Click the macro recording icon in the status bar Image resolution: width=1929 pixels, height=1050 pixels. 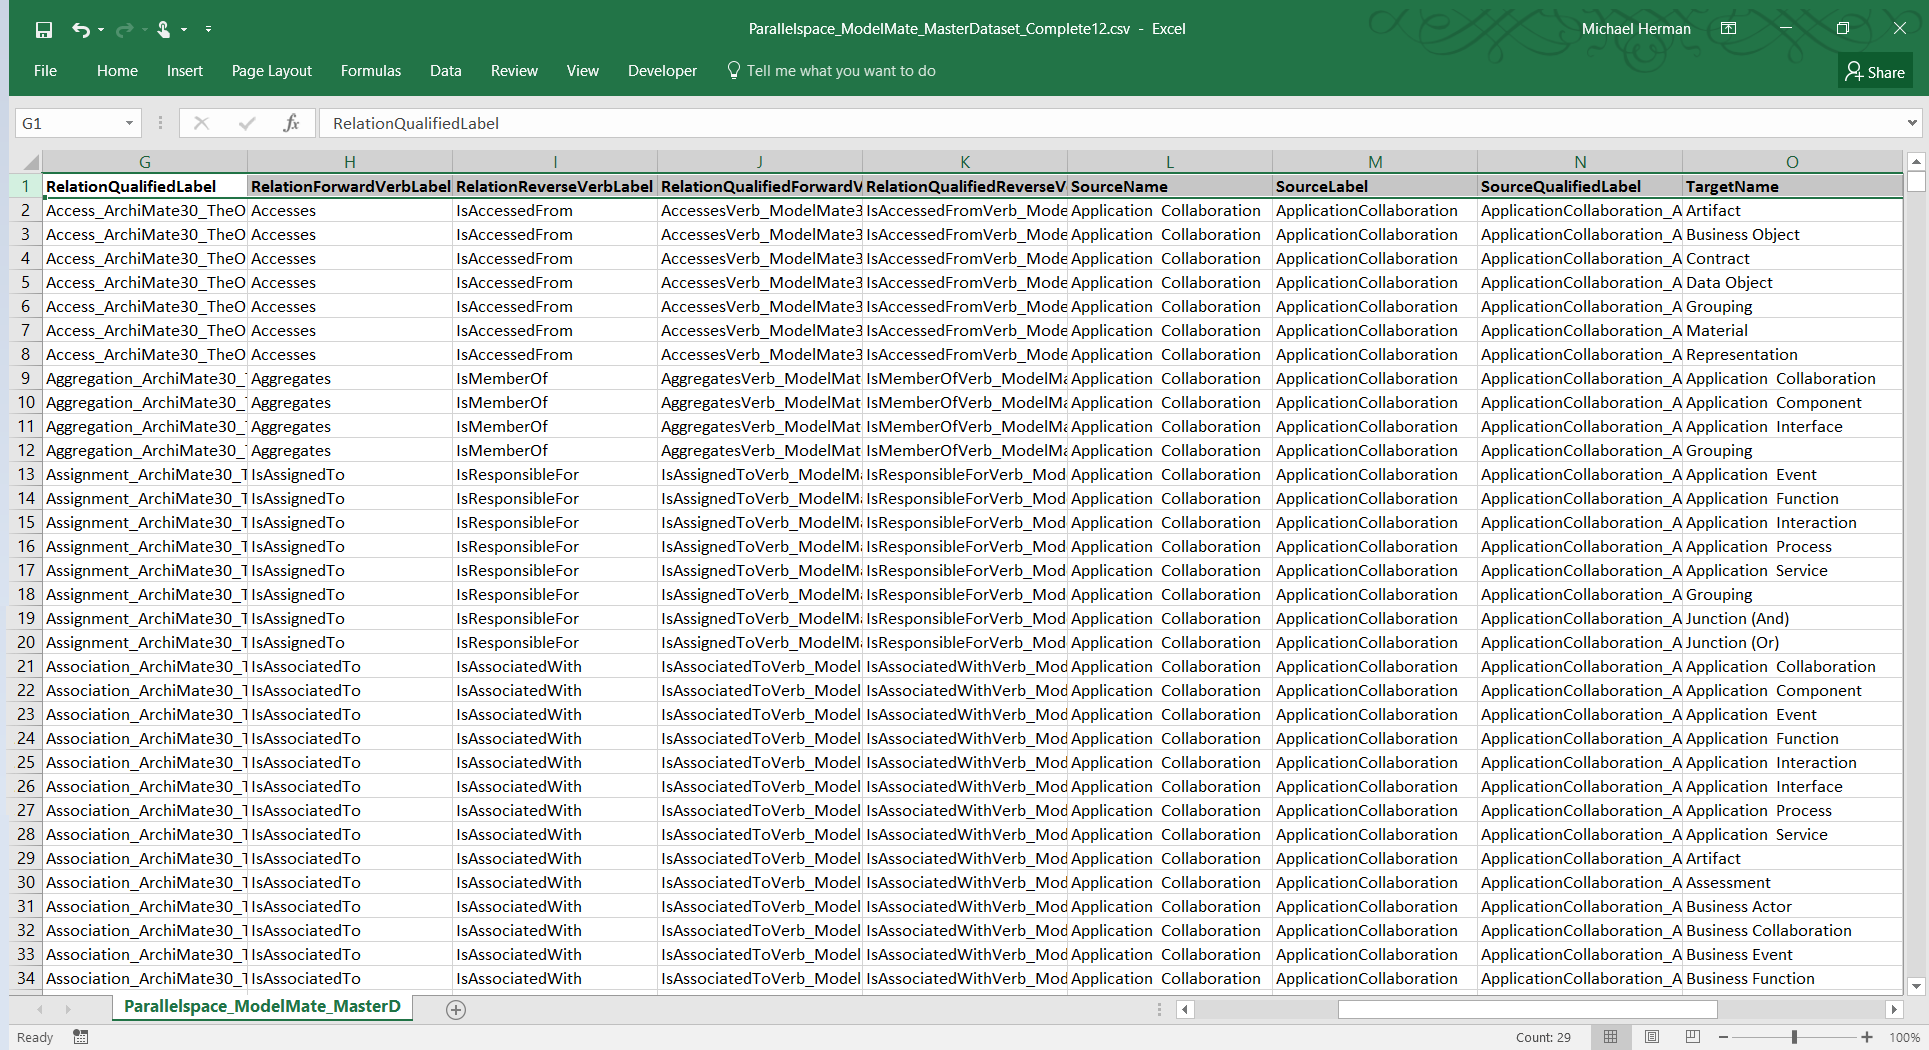[81, 1037]
